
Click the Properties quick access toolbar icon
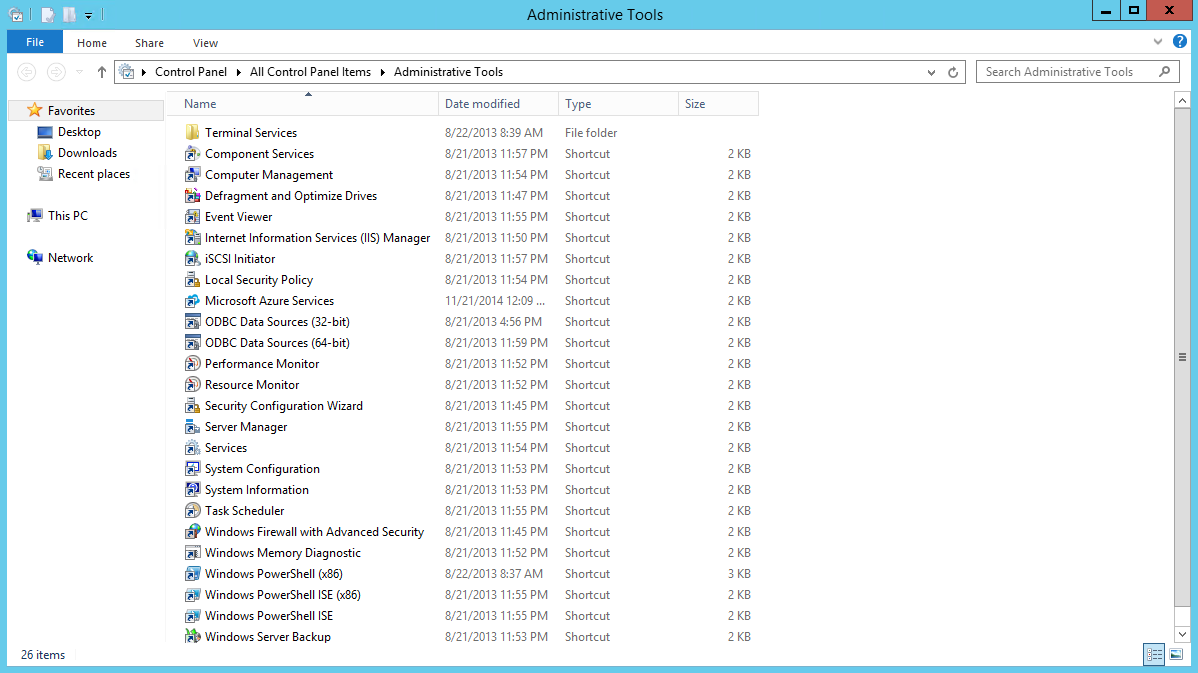tap(47, 15)
